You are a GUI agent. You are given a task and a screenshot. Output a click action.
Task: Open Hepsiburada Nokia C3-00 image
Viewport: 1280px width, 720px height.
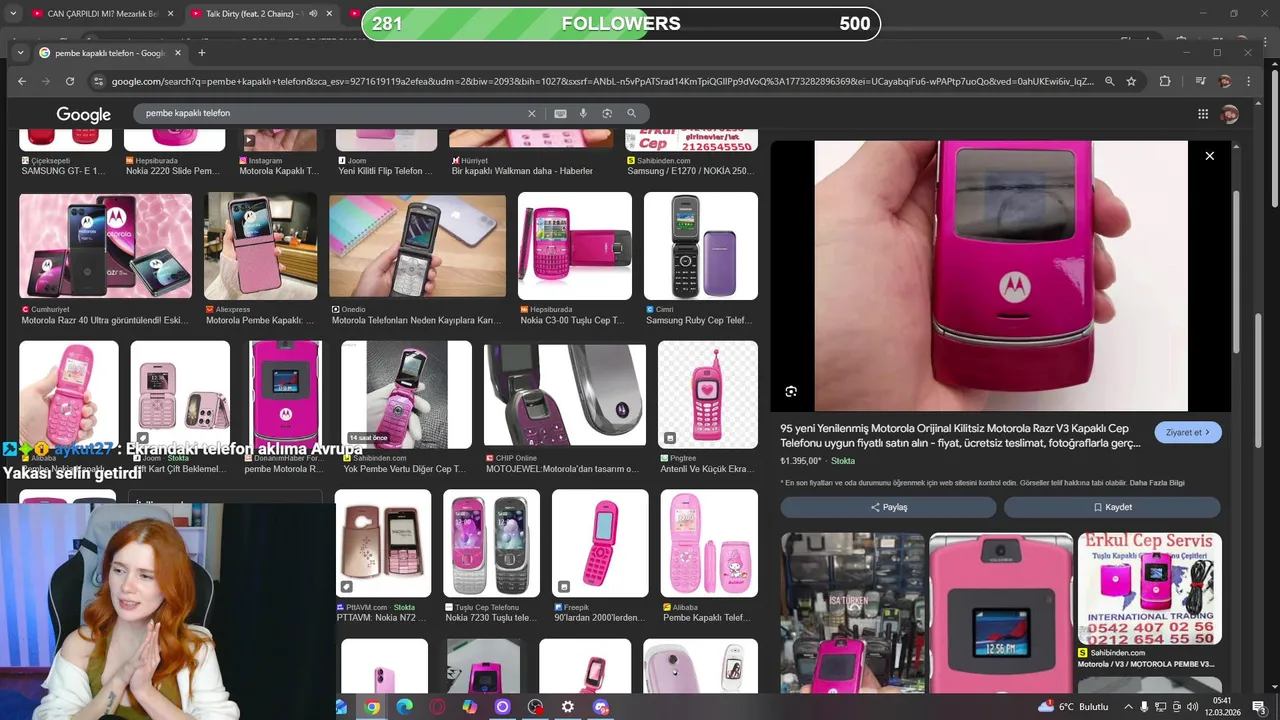[x=575, y=246]
